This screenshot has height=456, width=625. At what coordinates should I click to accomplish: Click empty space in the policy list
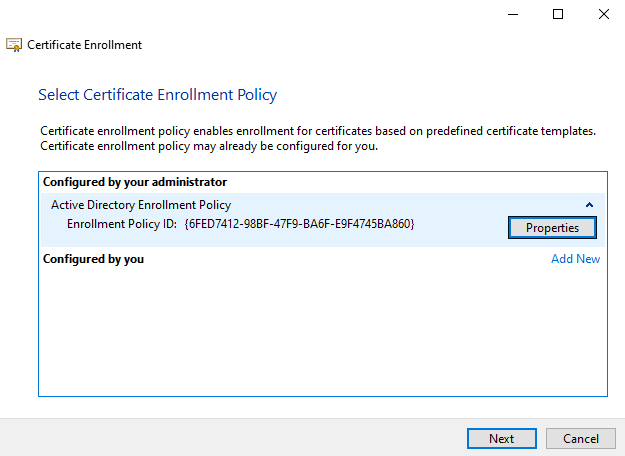(x=320, y=330)
